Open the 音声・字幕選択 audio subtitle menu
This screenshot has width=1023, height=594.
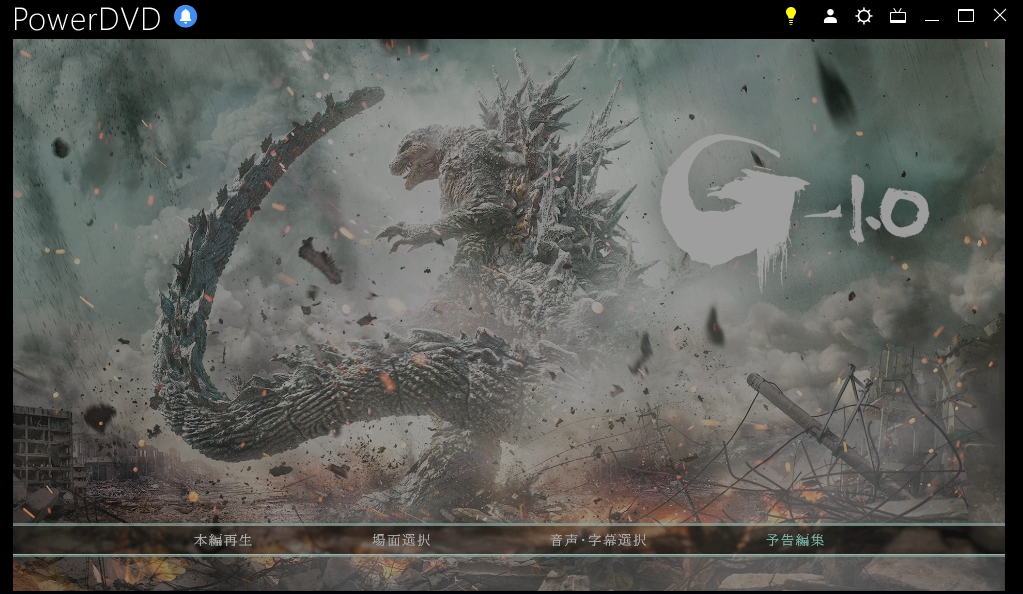coord(598,540)
